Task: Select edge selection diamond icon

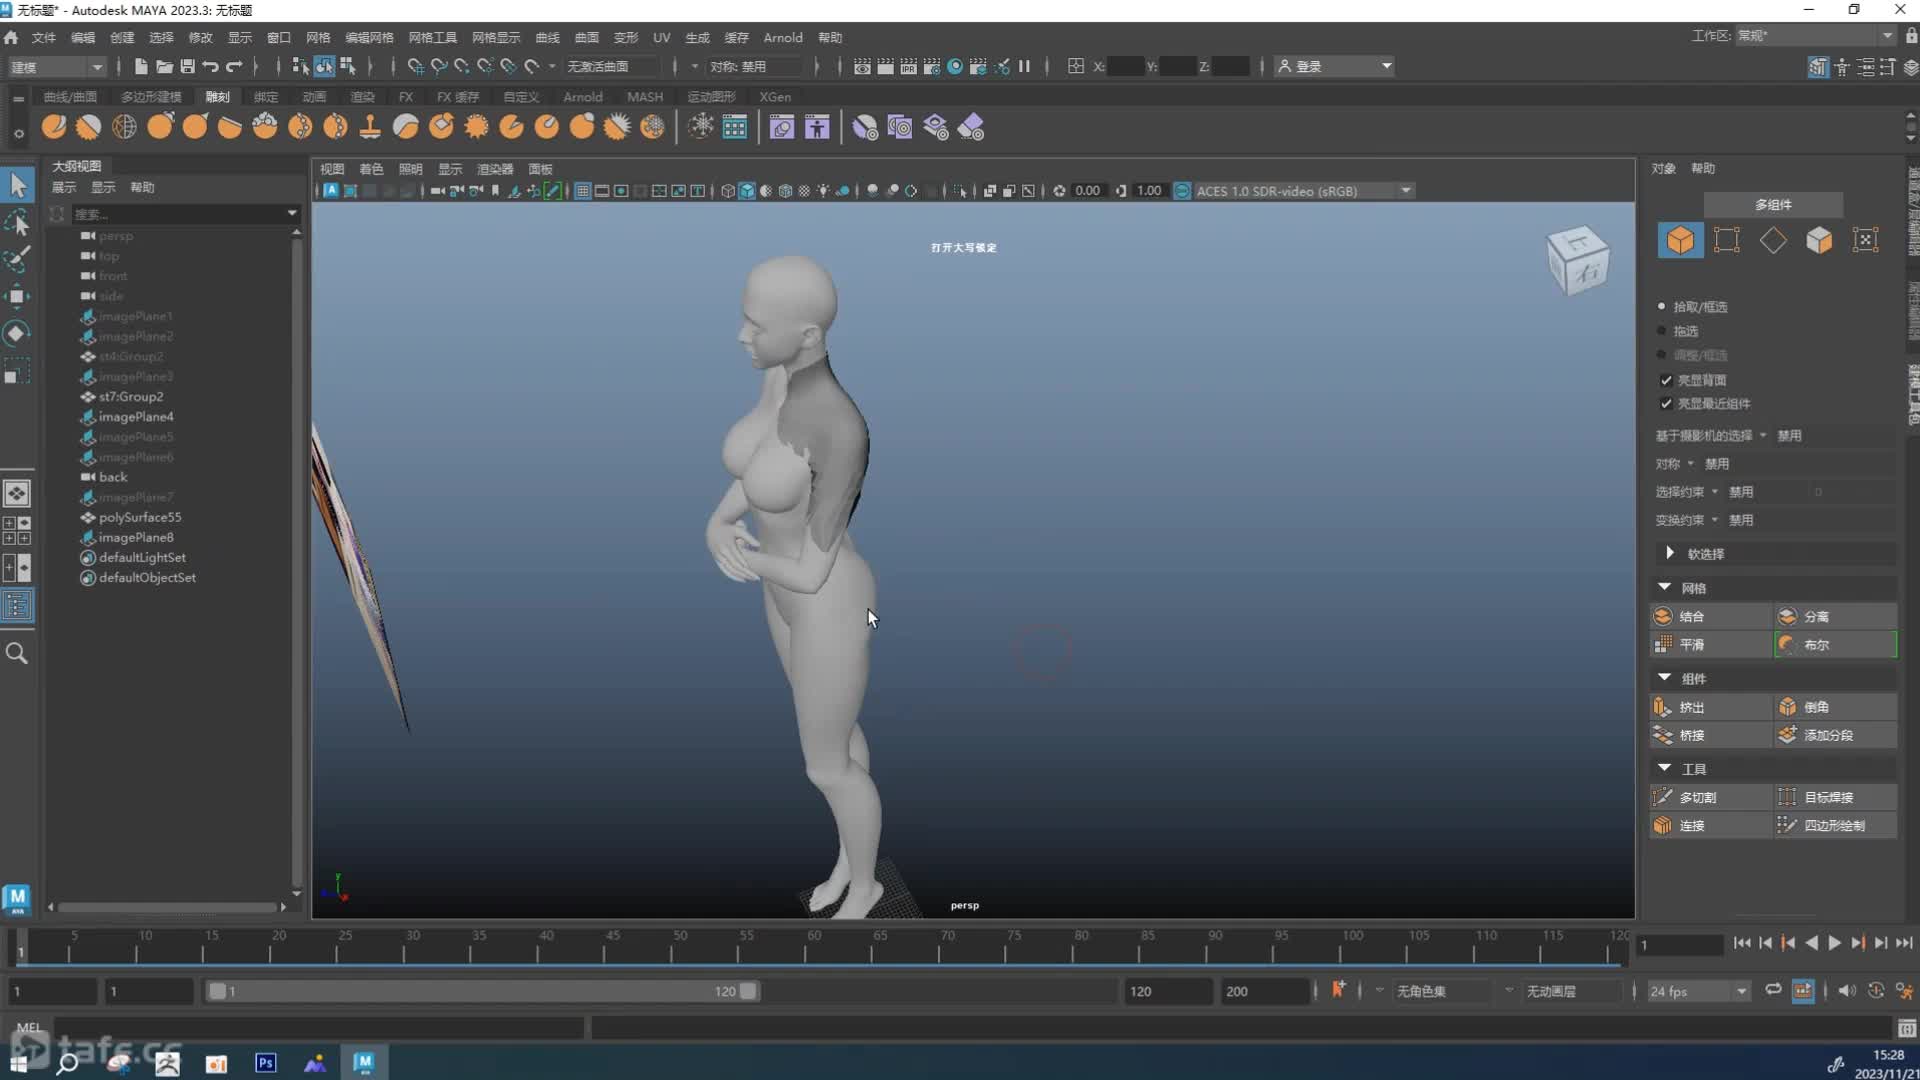Action: [1773, 240]
